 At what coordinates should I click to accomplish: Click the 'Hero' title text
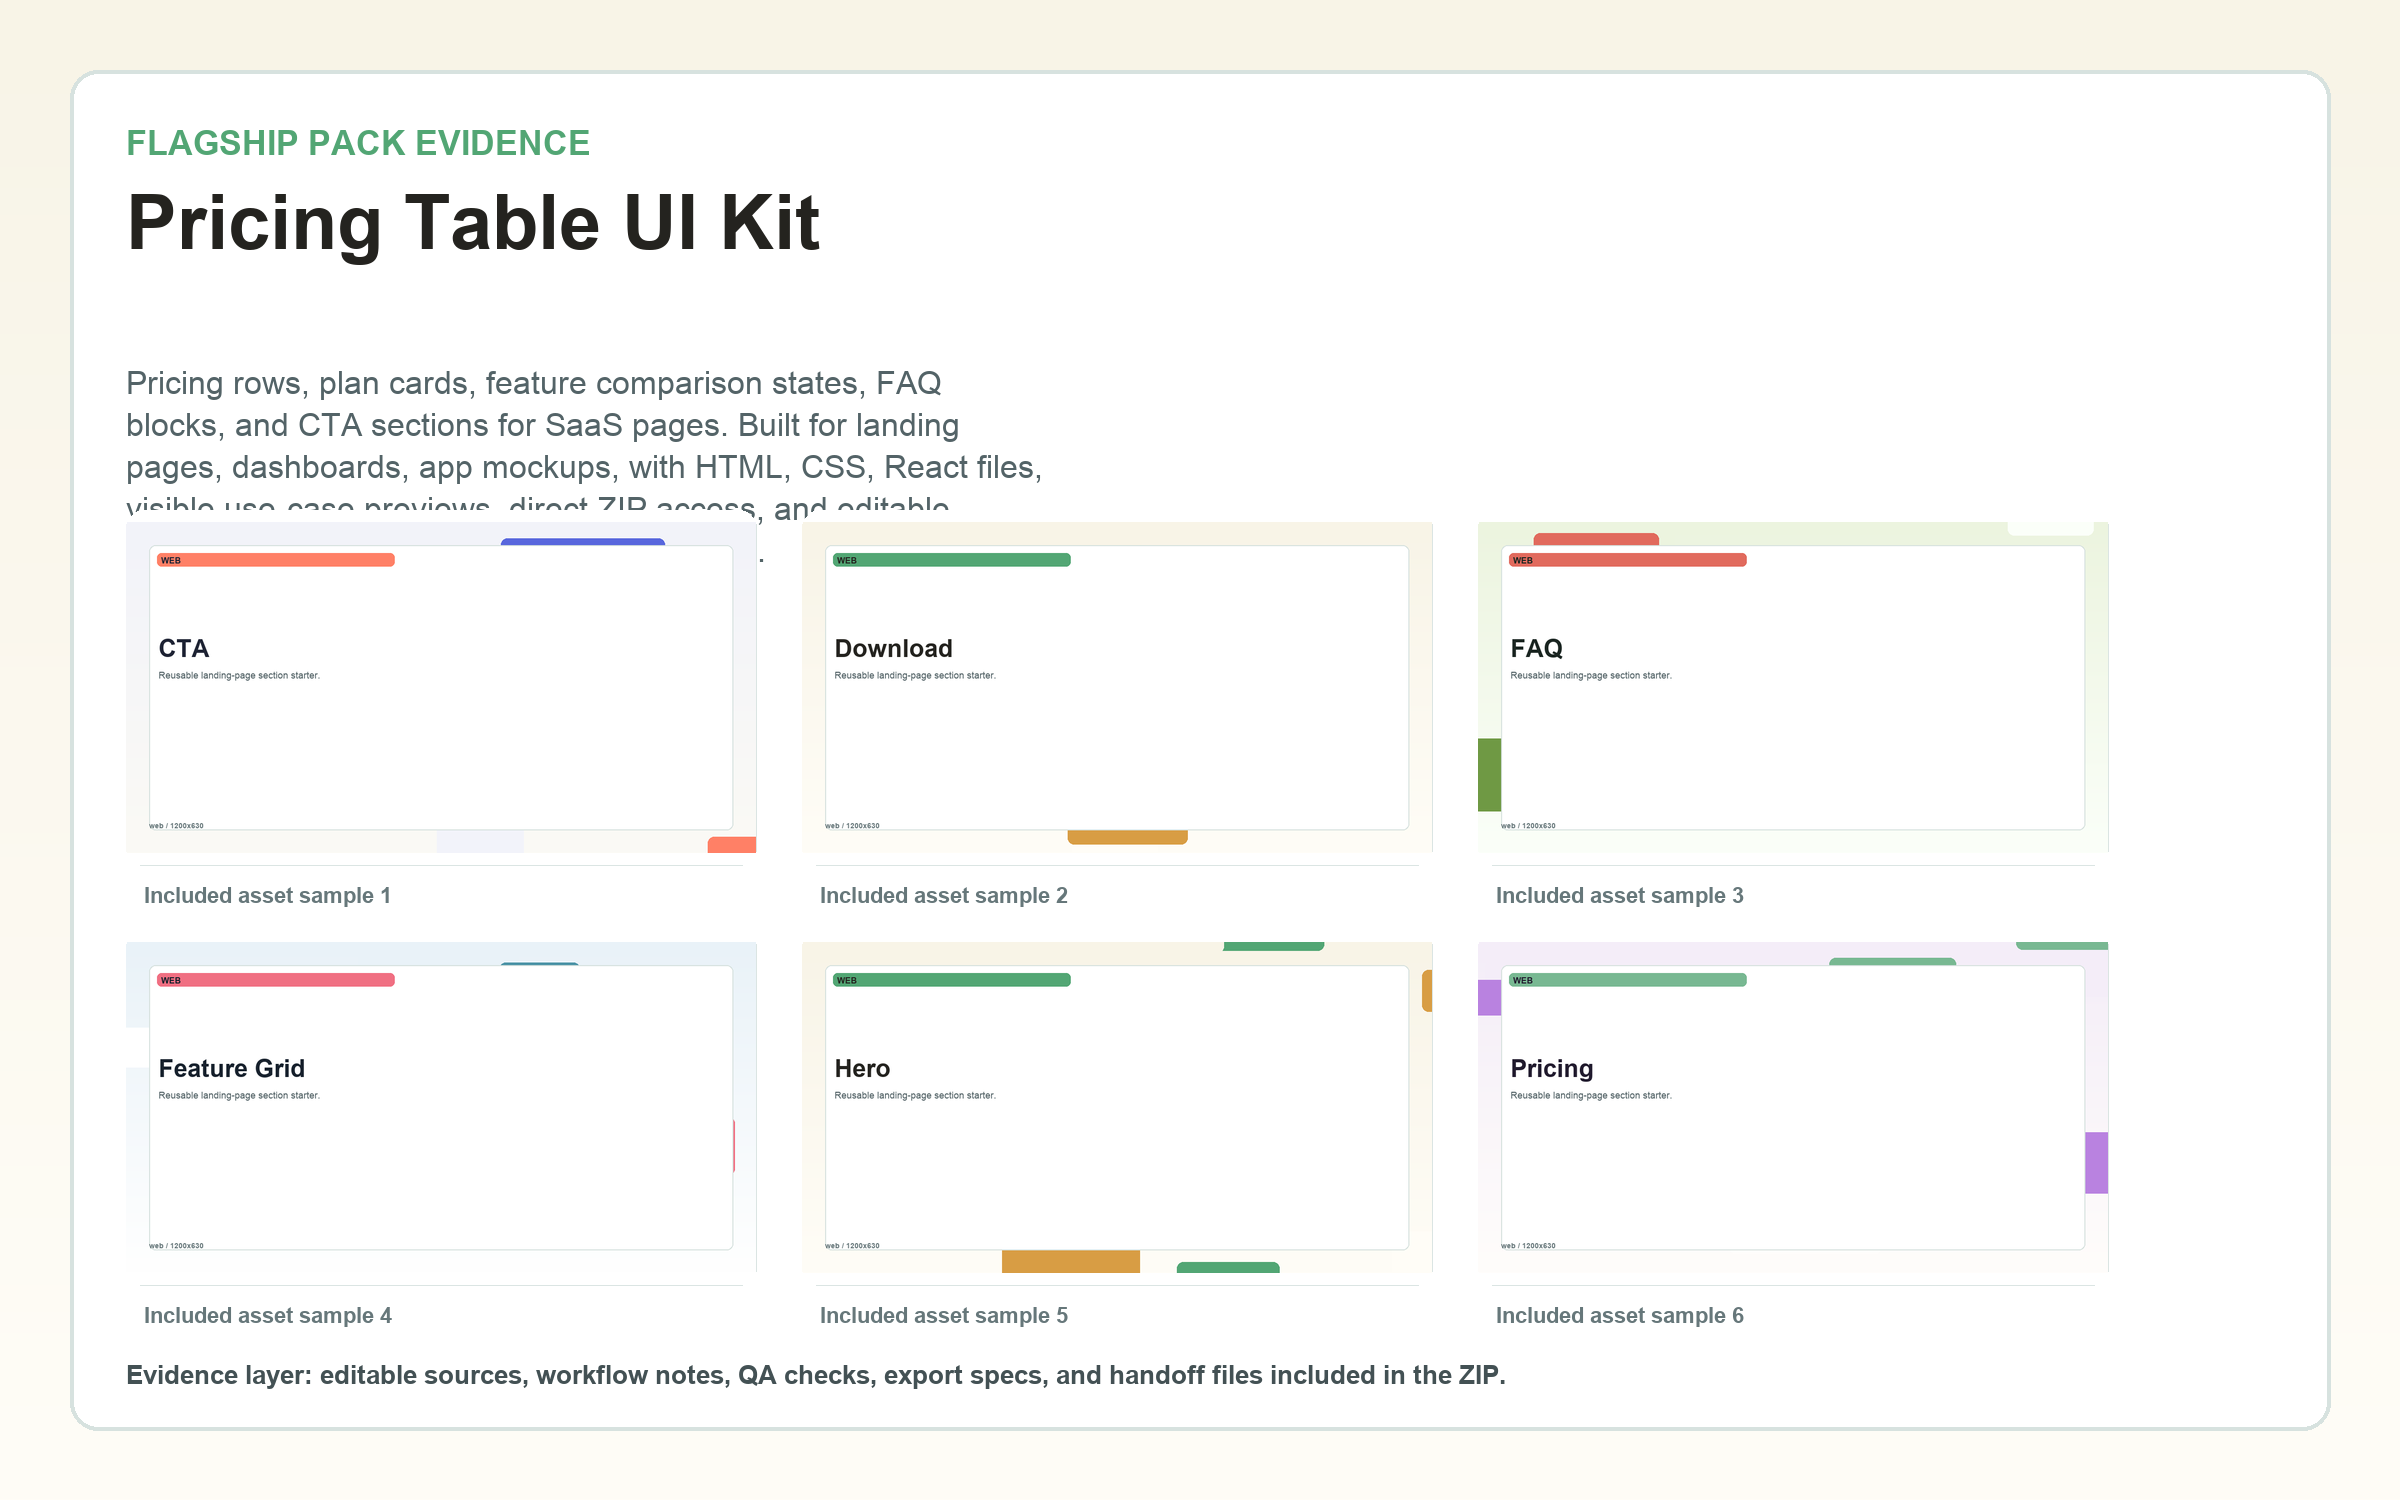coord(863,1069)
